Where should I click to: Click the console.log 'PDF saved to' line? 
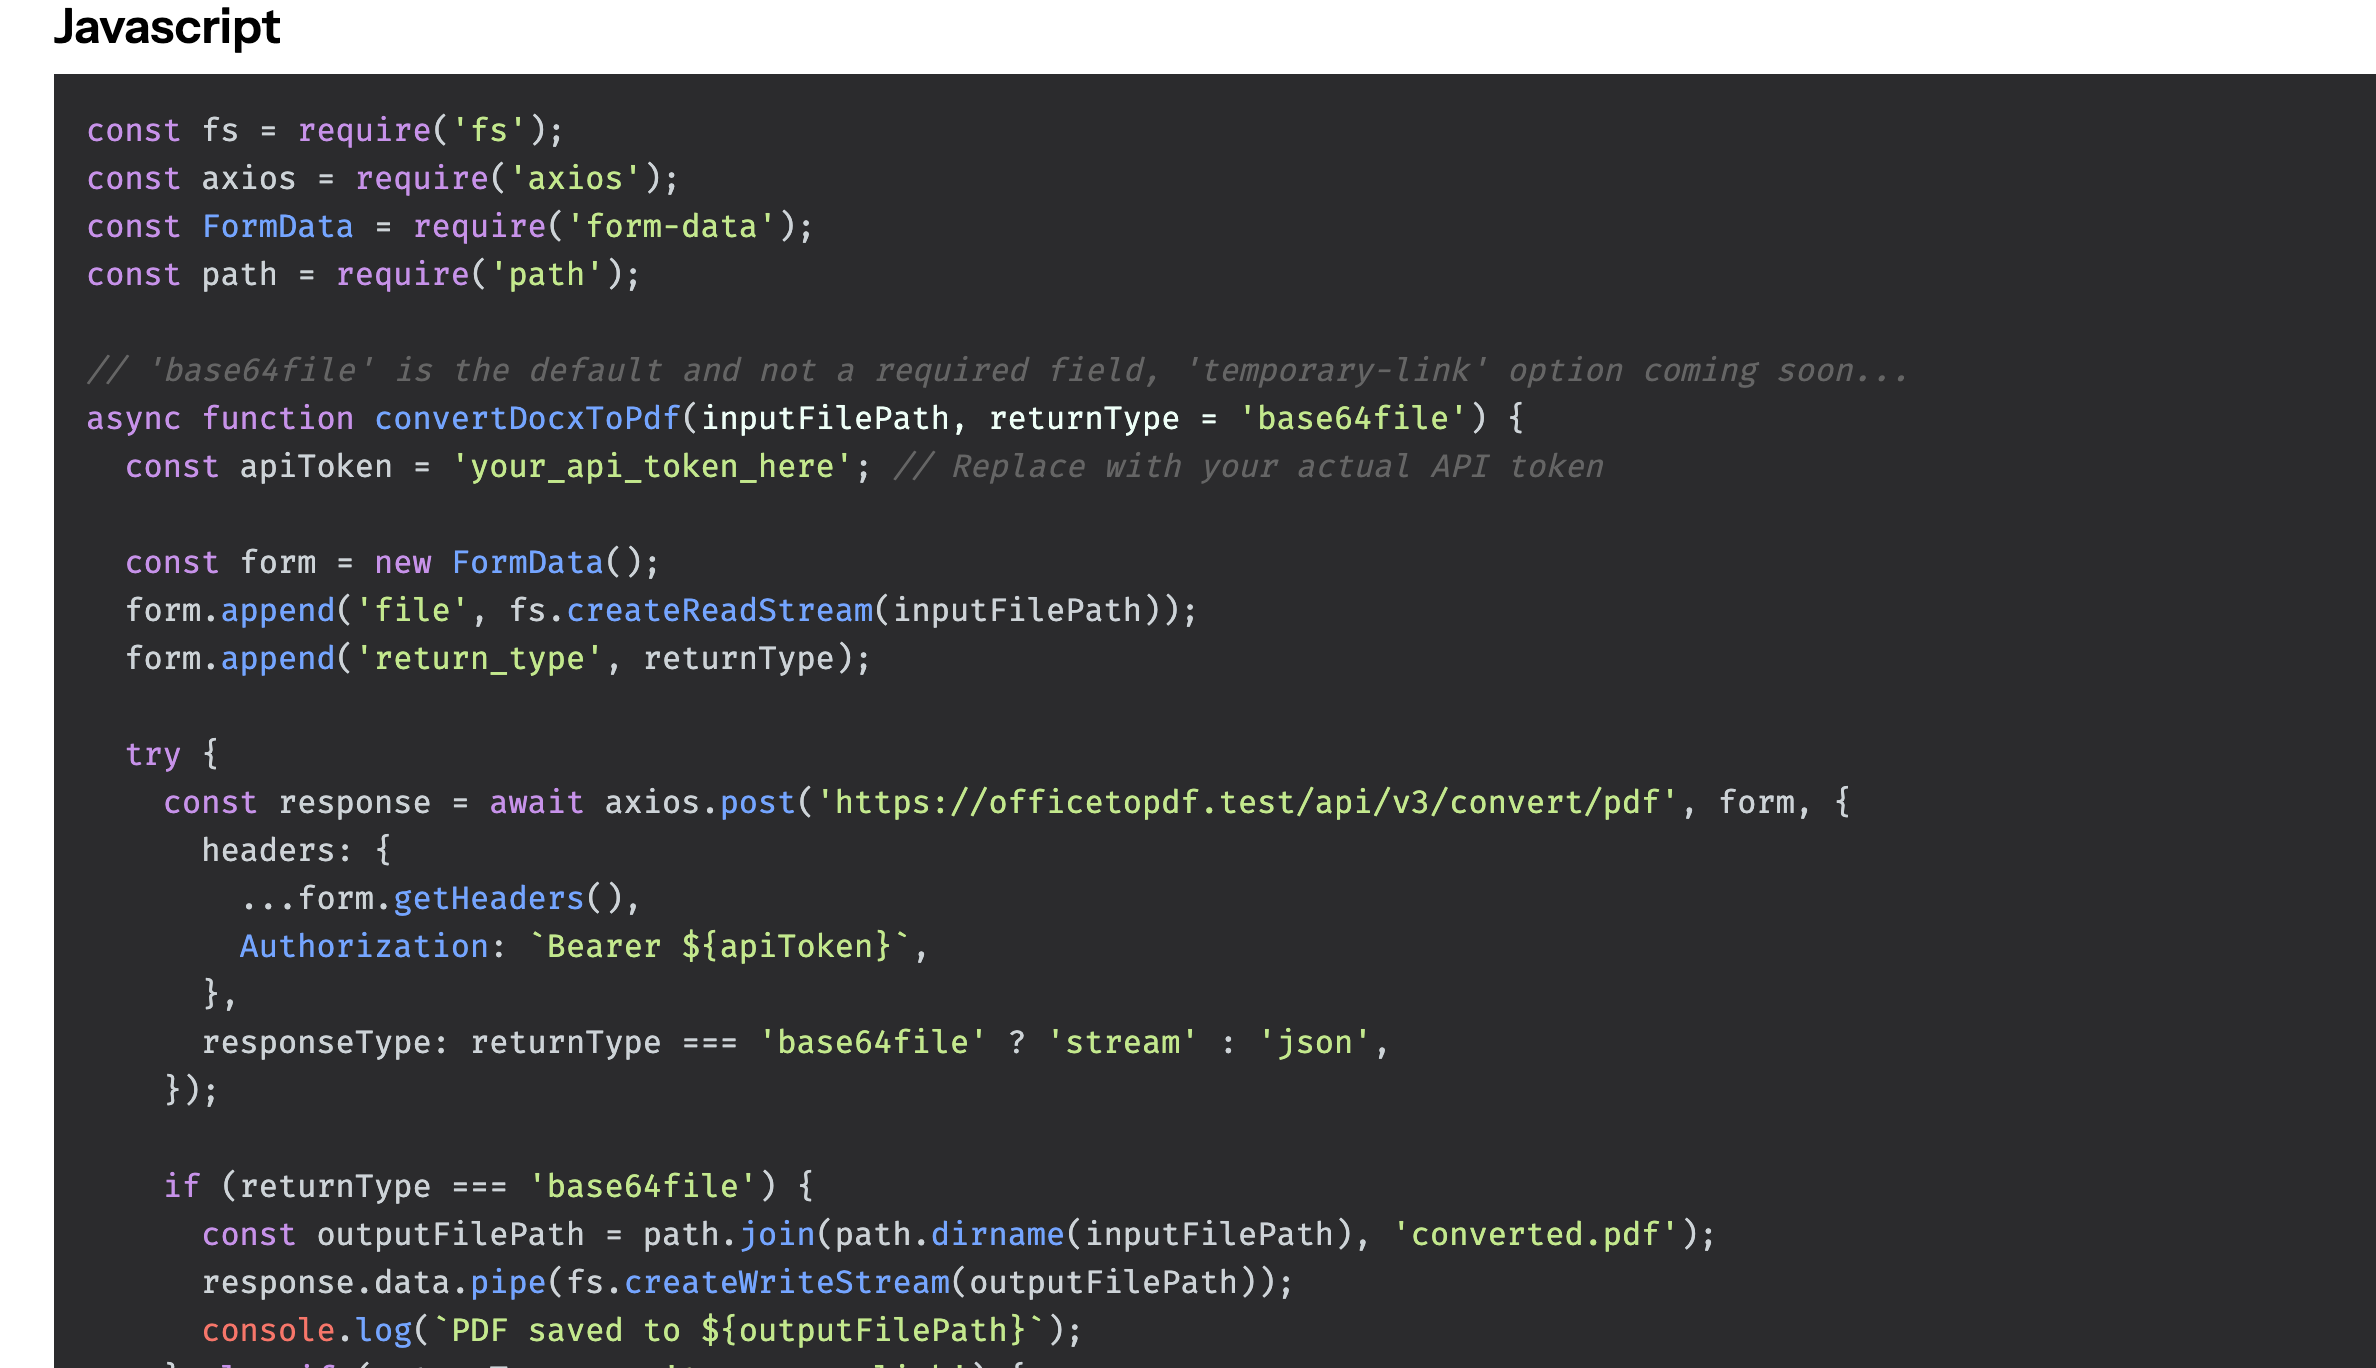pyautogui.click(x=642, y=1331)
